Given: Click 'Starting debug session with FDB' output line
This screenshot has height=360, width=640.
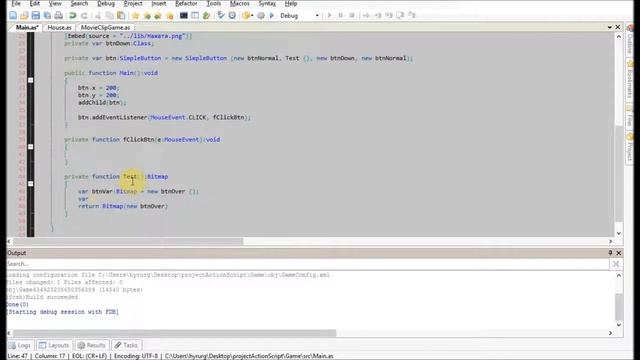Looking at the screenshot, I should pyautogui.click(x=62, y=312).
